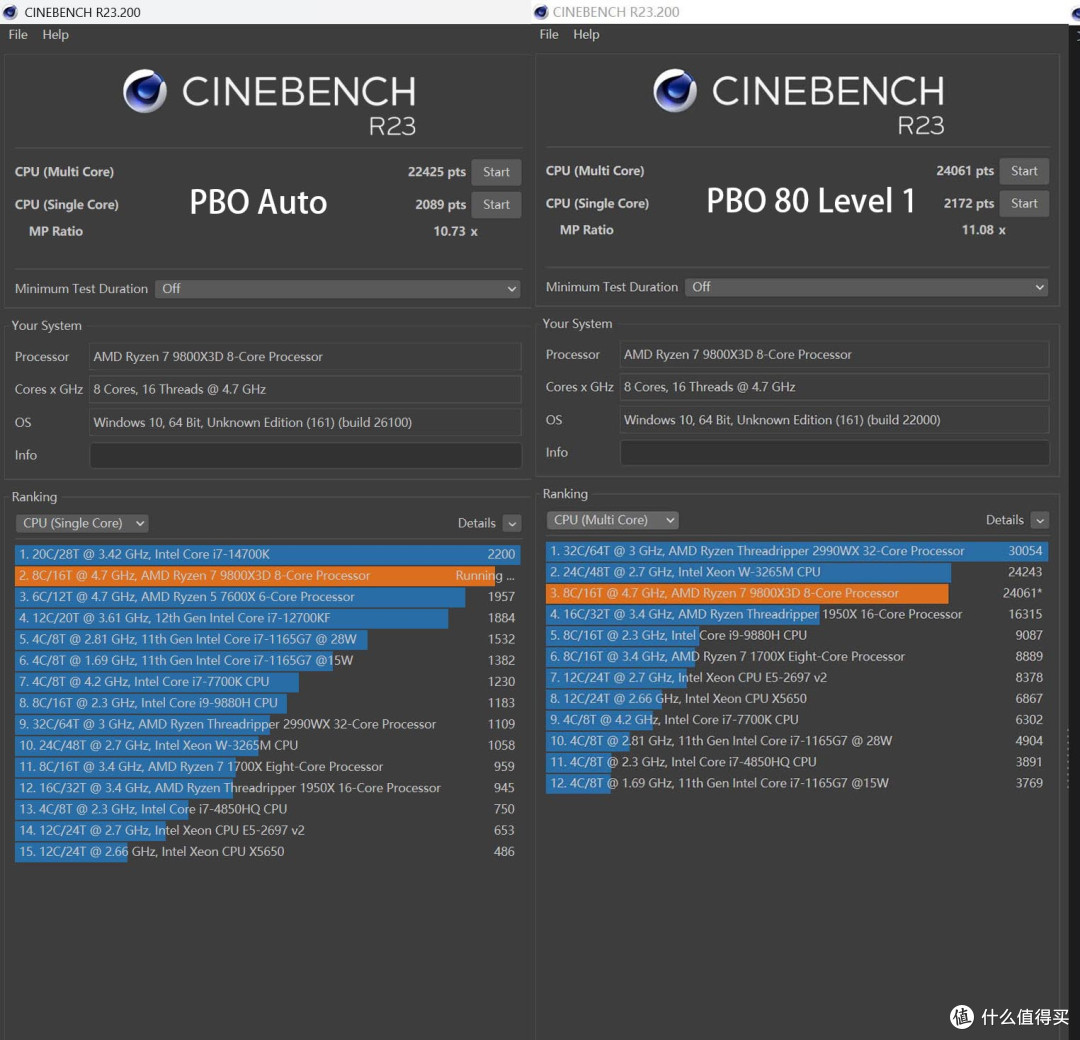Open CPU (Multi Core) ranking dropdown
1080x1040 pixels.
(612, 520)
